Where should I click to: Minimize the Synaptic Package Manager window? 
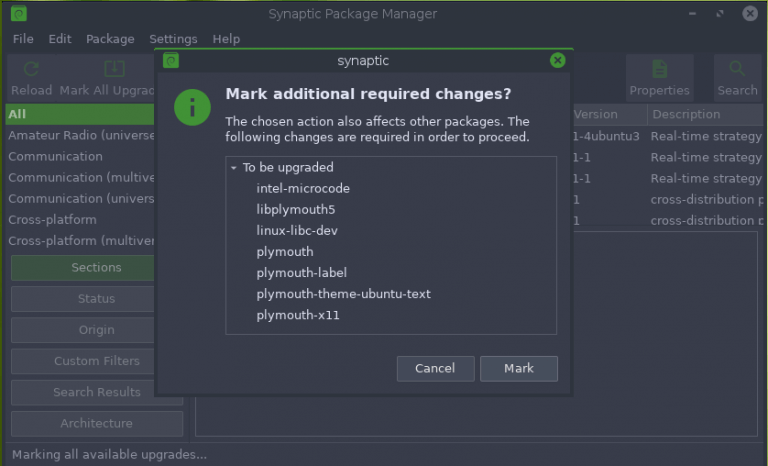[x=692, y=14]
